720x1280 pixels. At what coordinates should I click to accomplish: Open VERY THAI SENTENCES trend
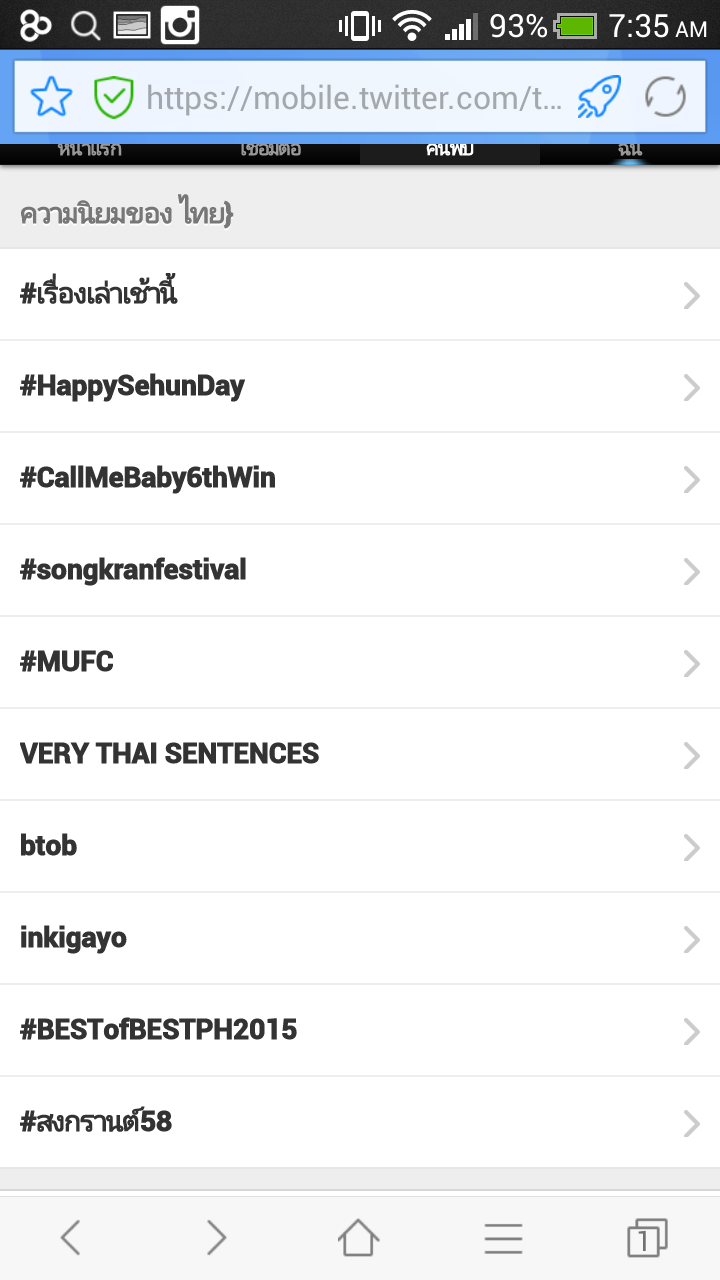coord(360,754)
